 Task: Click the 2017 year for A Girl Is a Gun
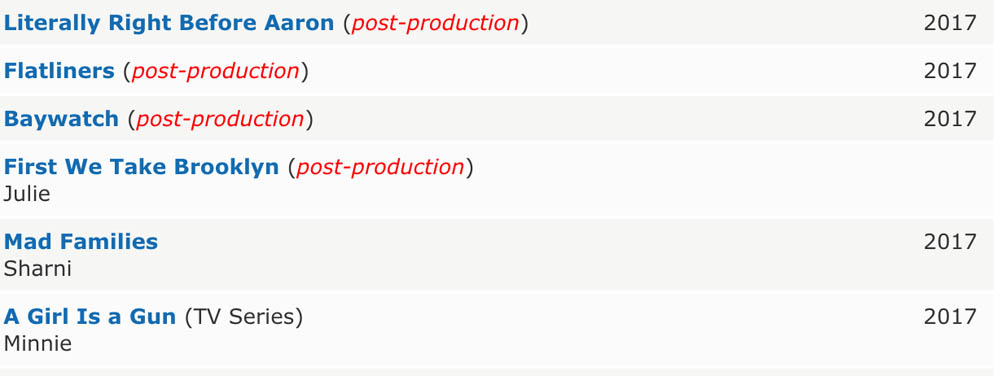pyautogui.click(x=950, y=316)
